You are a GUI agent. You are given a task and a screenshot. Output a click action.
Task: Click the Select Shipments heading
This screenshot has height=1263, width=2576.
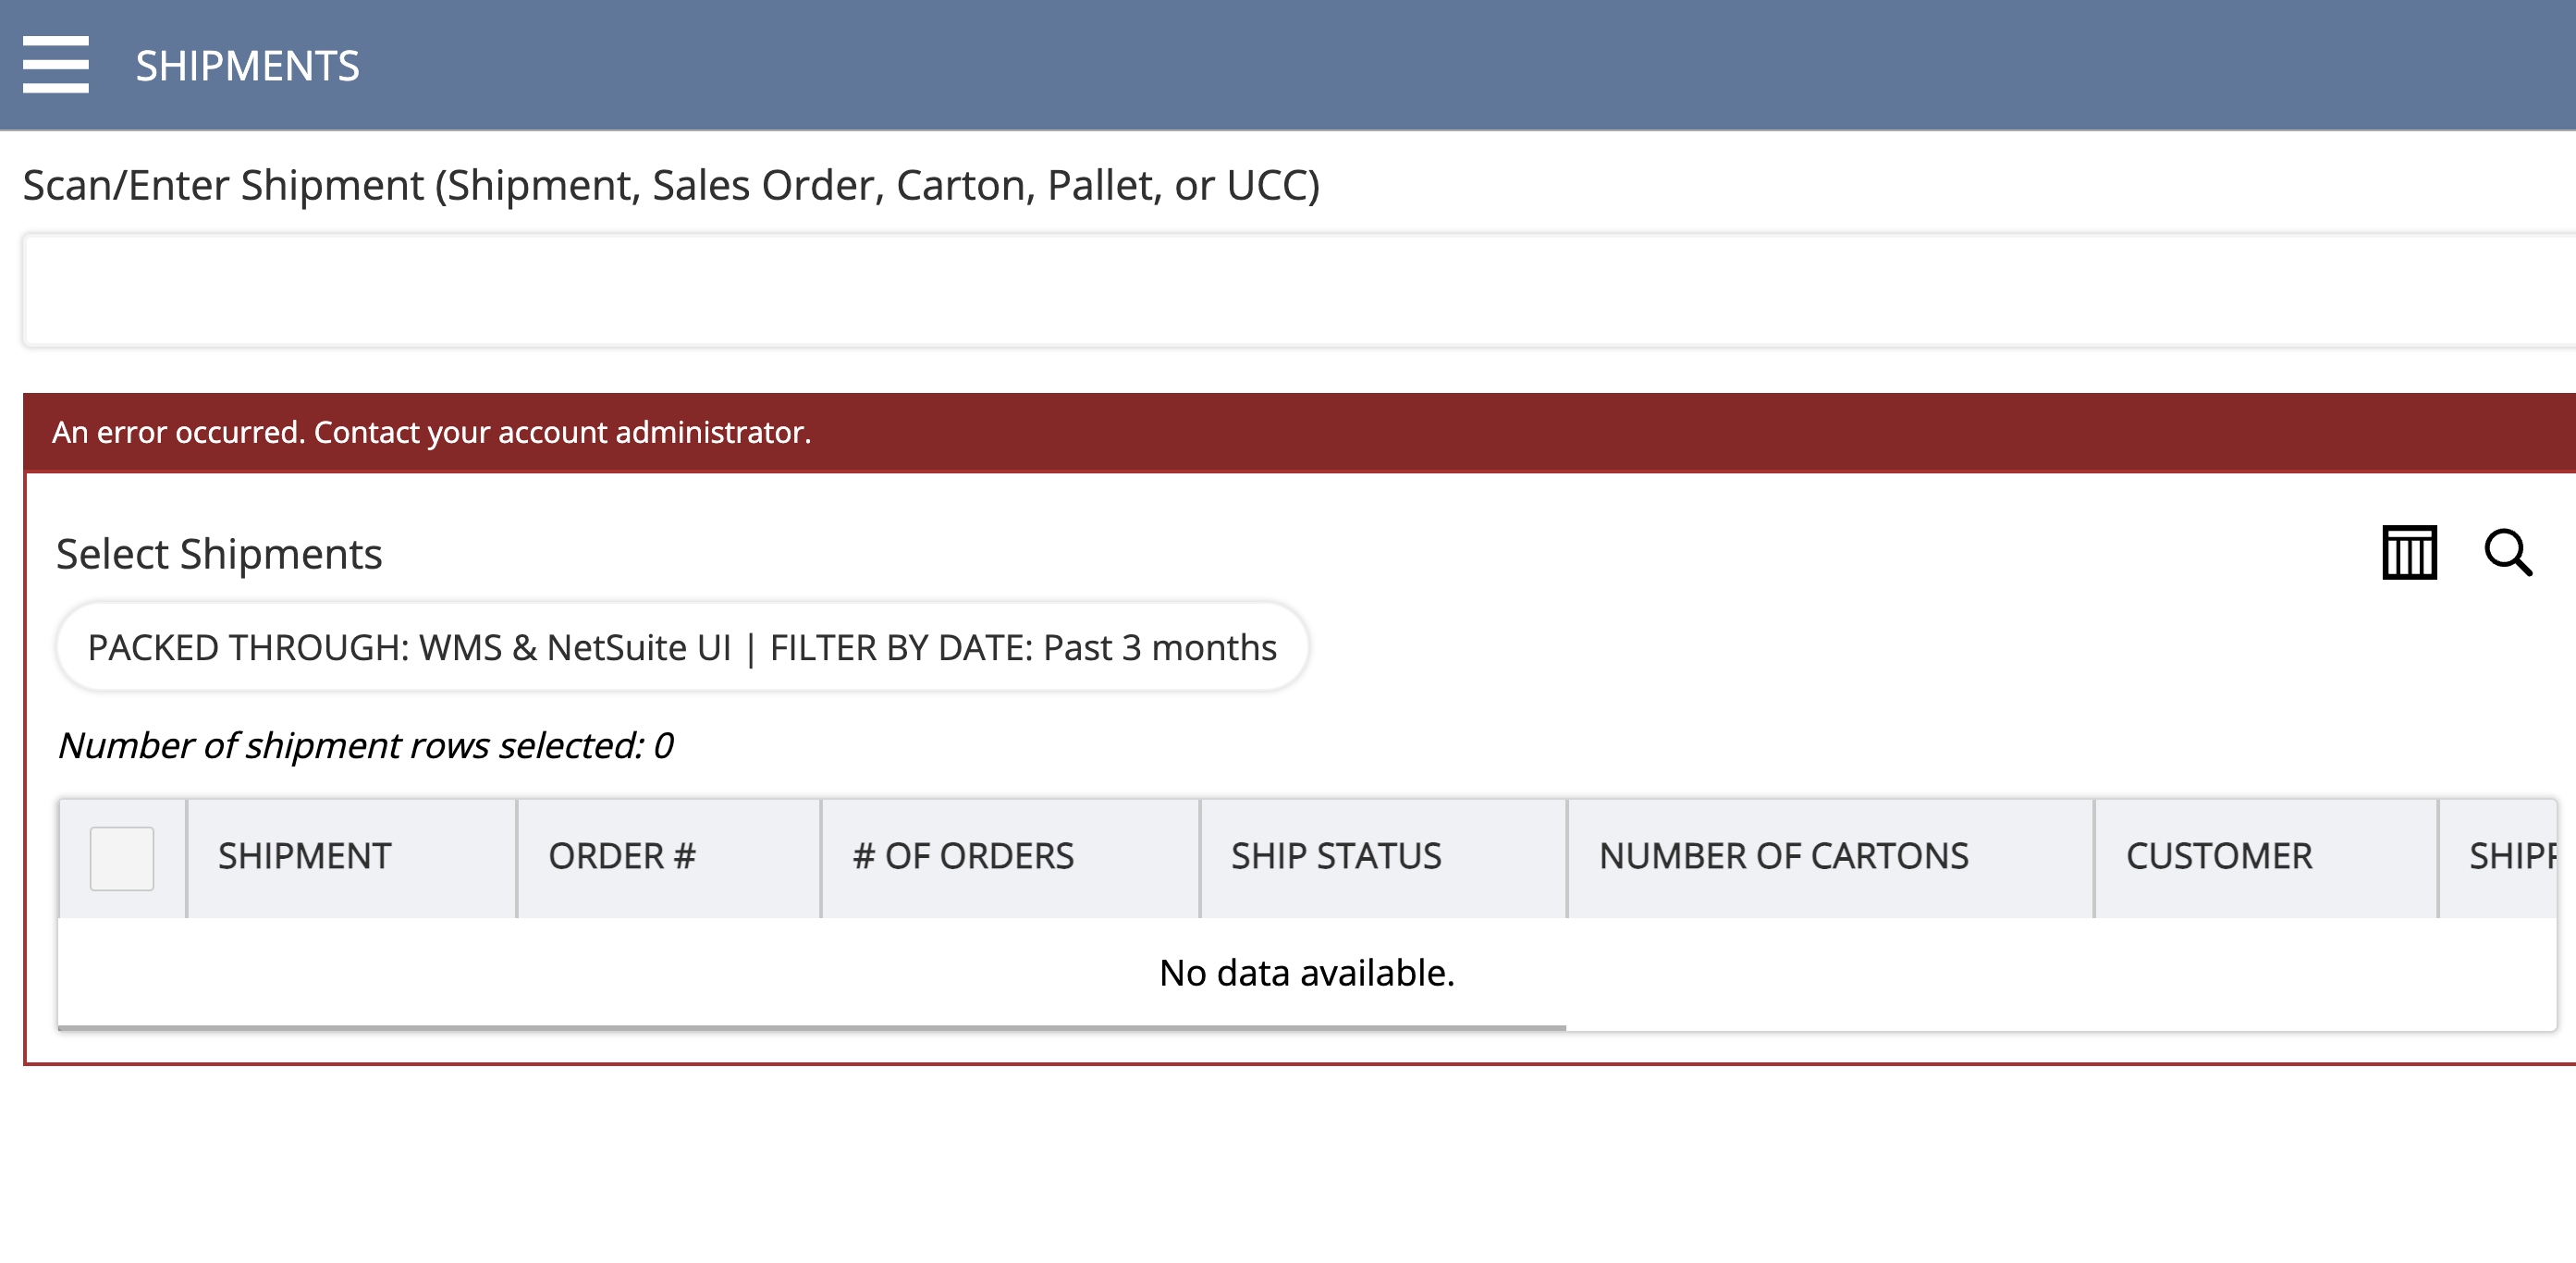(x=219, y=554)
